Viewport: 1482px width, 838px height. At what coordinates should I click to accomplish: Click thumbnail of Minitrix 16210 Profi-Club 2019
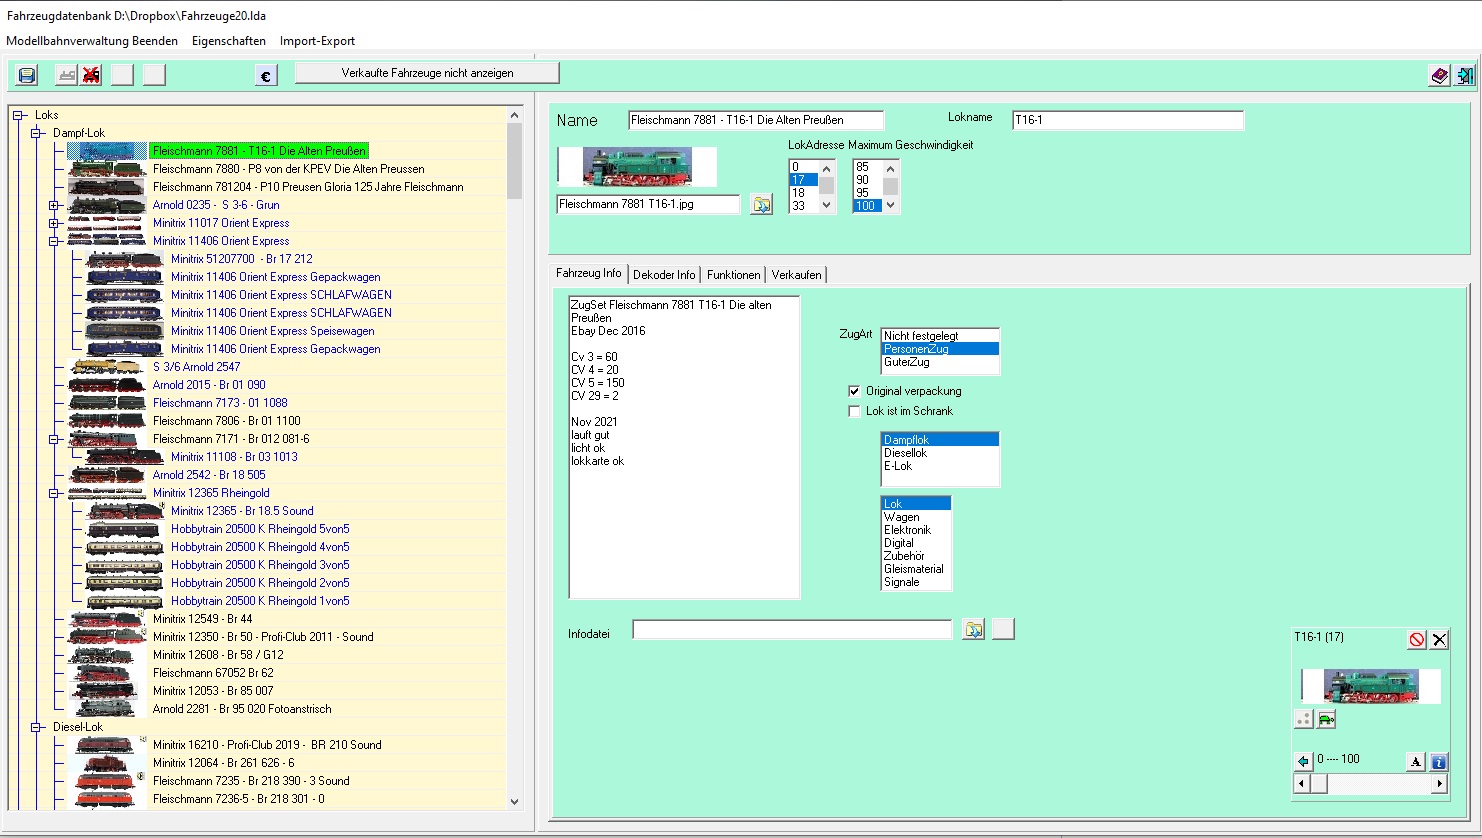107,745
